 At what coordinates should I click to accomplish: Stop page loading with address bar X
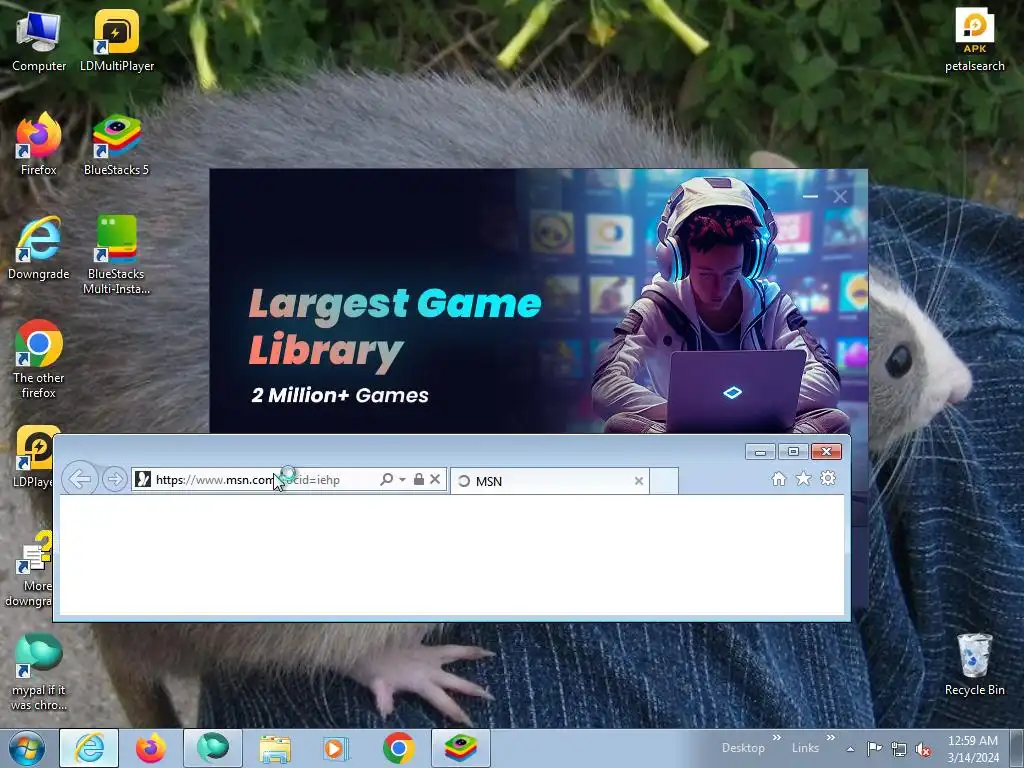(x=435, y=479)
